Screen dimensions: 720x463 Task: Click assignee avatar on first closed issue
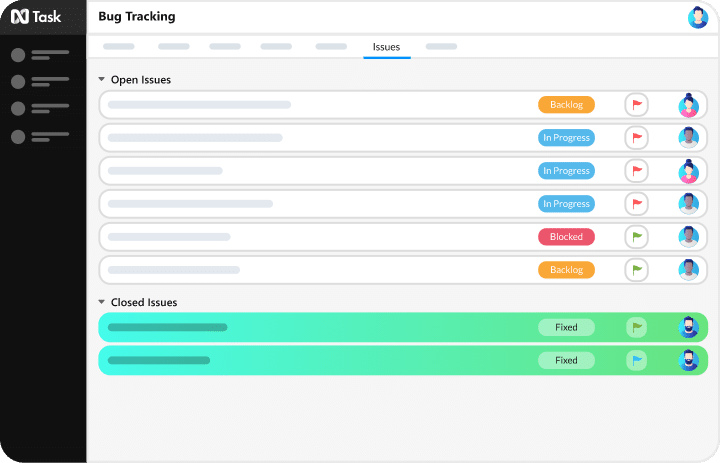click(688, 327)
